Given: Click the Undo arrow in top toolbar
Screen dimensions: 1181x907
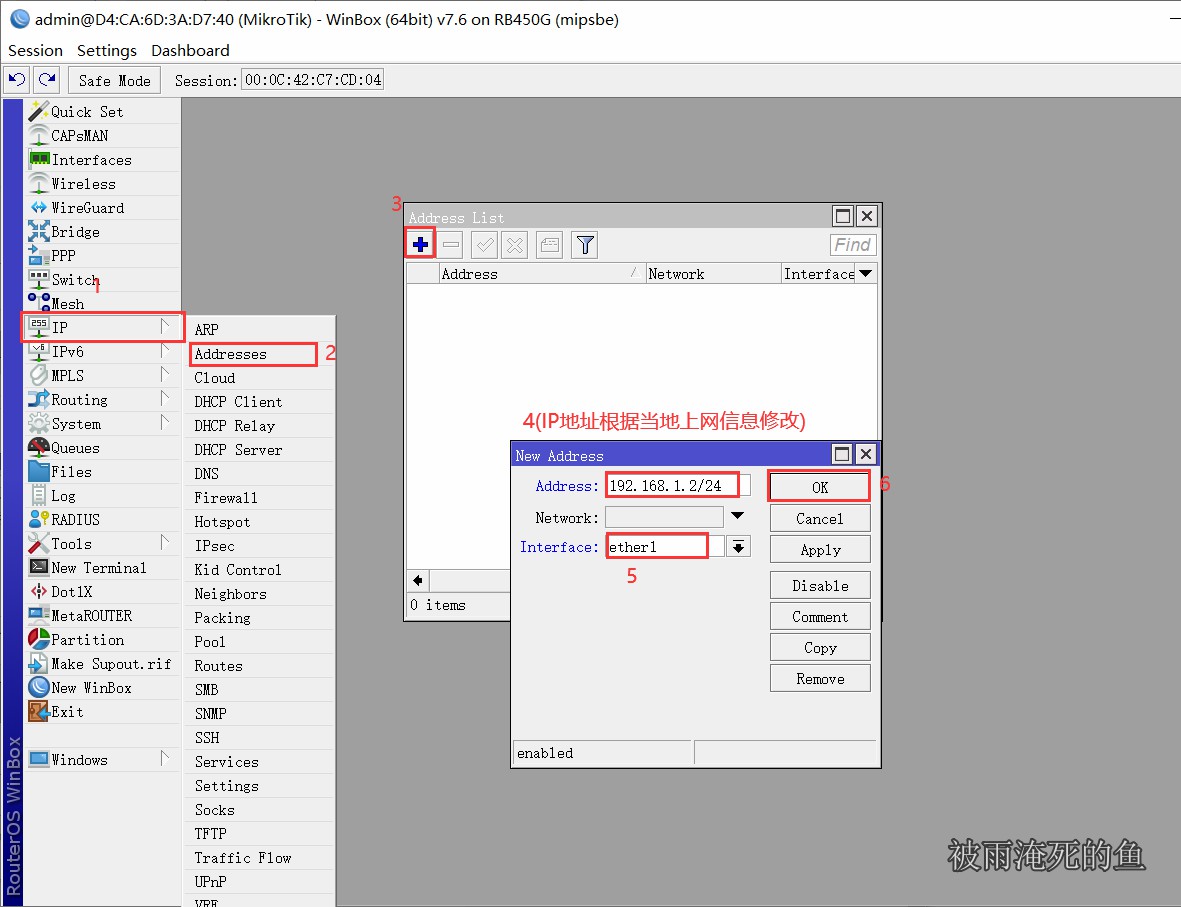Looking at the screenshot, I should pyautogui.click(x=17, y=80).
